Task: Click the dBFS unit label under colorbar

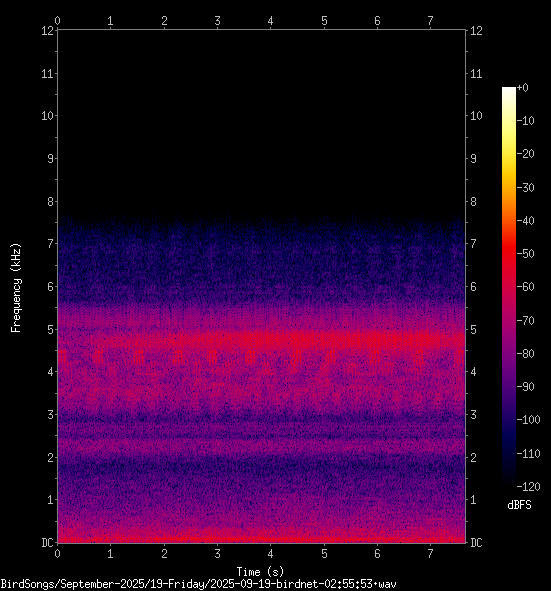Action: (x=519, y=505)
